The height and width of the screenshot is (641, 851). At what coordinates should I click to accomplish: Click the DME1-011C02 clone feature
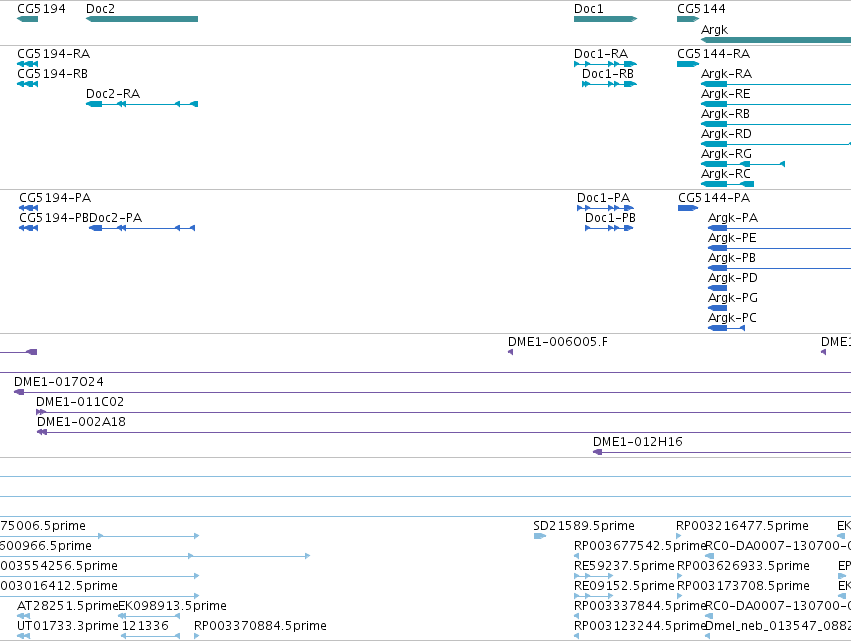pos(443,412)
